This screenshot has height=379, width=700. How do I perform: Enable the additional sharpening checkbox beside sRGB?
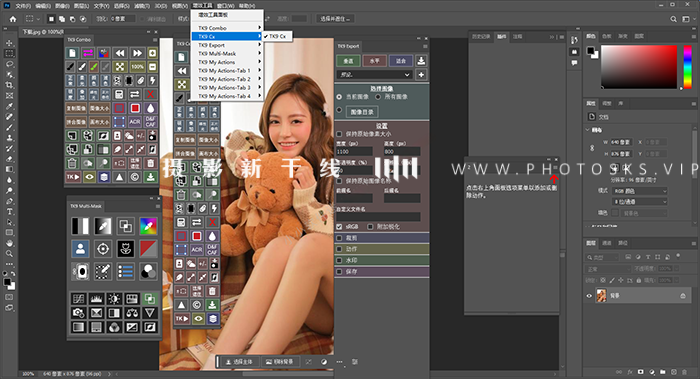[370, 227]
